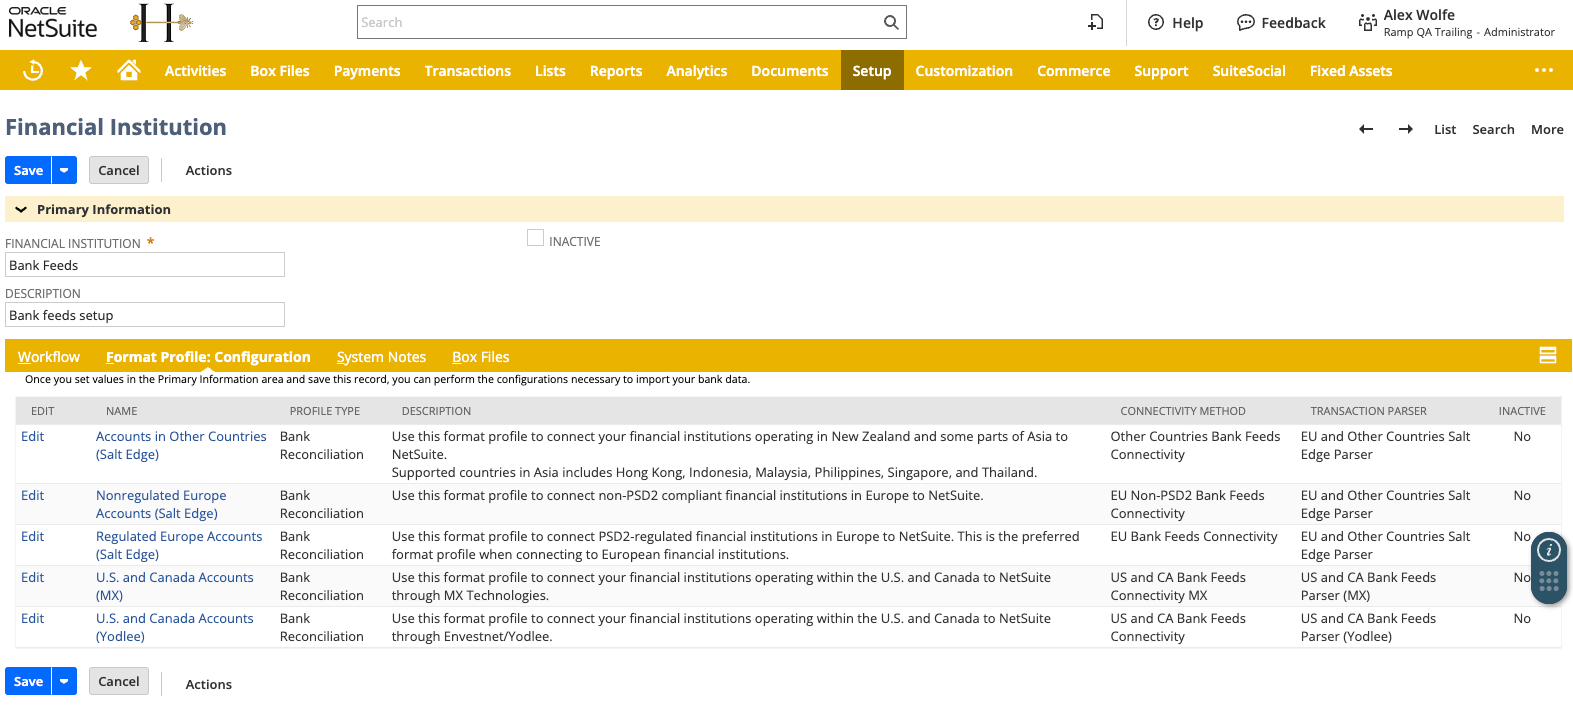1573x718 pixels.
Task: Open the Fixed Assets menu
Action: pos(1351,70)
